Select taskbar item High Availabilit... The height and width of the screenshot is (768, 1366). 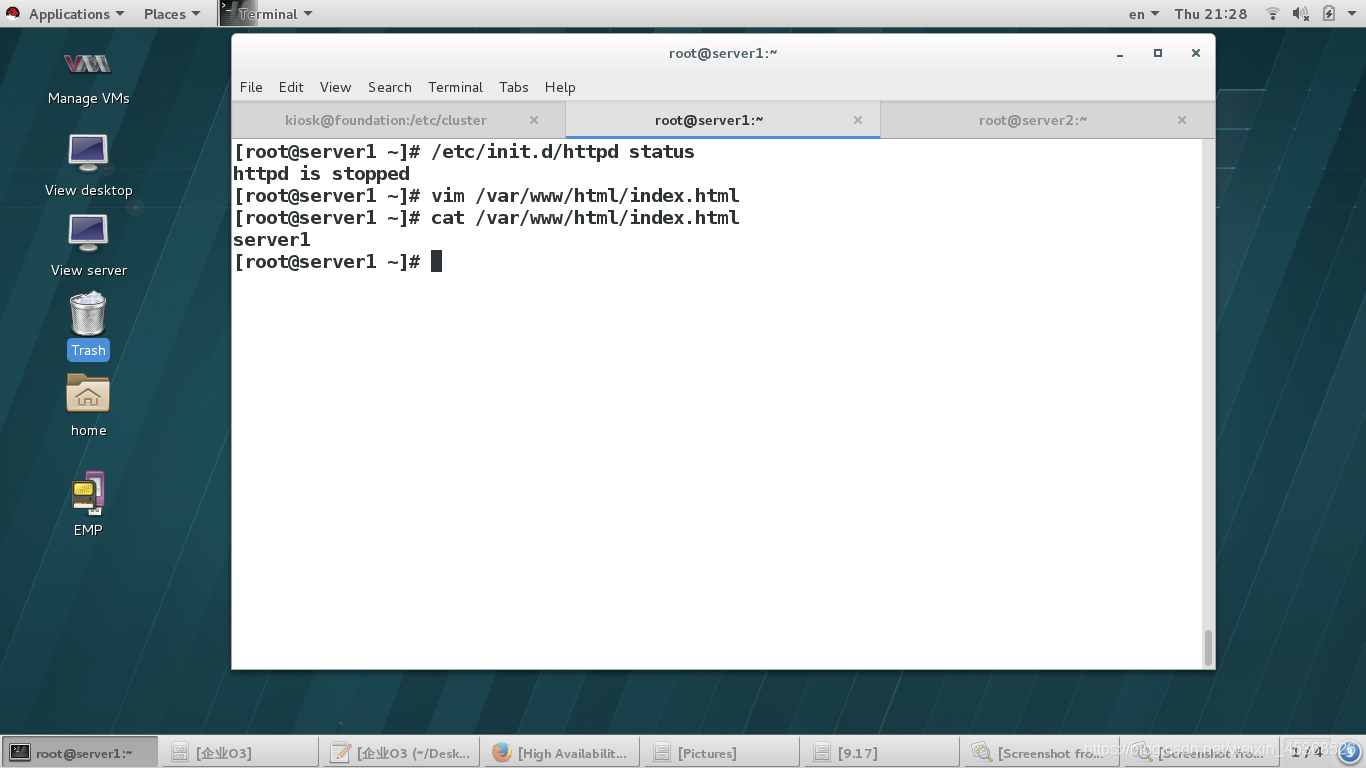561,753
